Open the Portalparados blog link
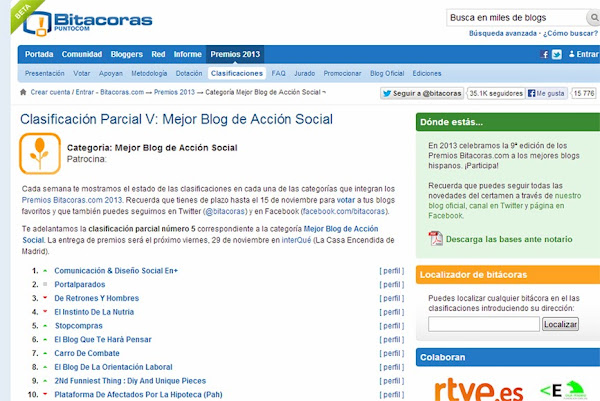 [80, 284]
